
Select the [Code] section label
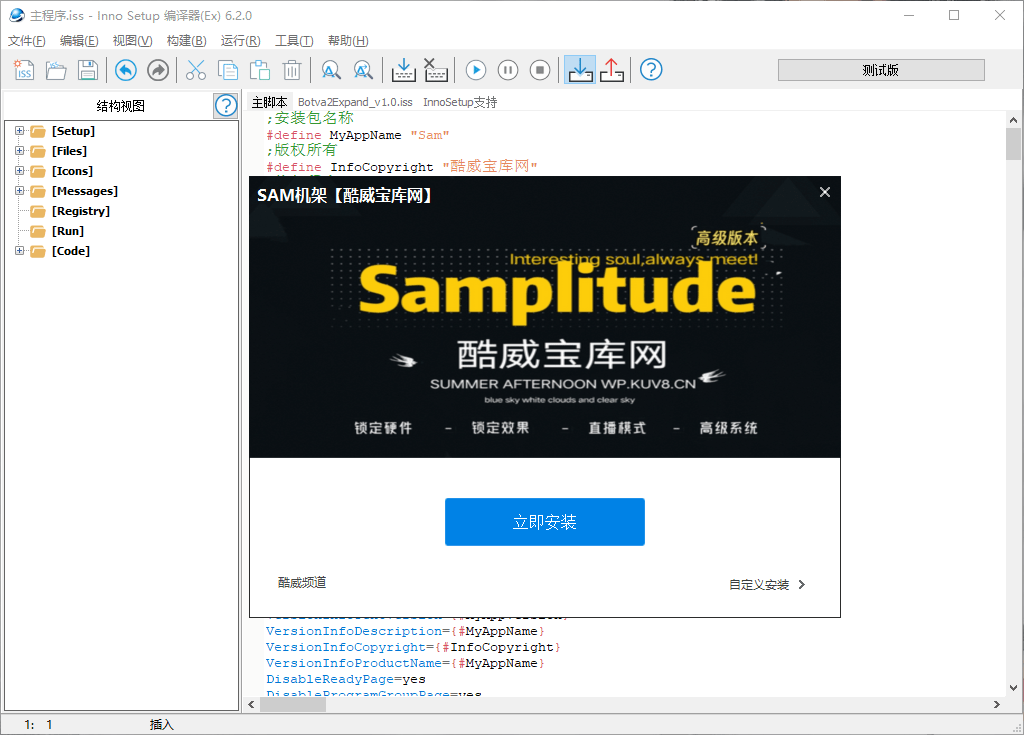coord(71,251)
